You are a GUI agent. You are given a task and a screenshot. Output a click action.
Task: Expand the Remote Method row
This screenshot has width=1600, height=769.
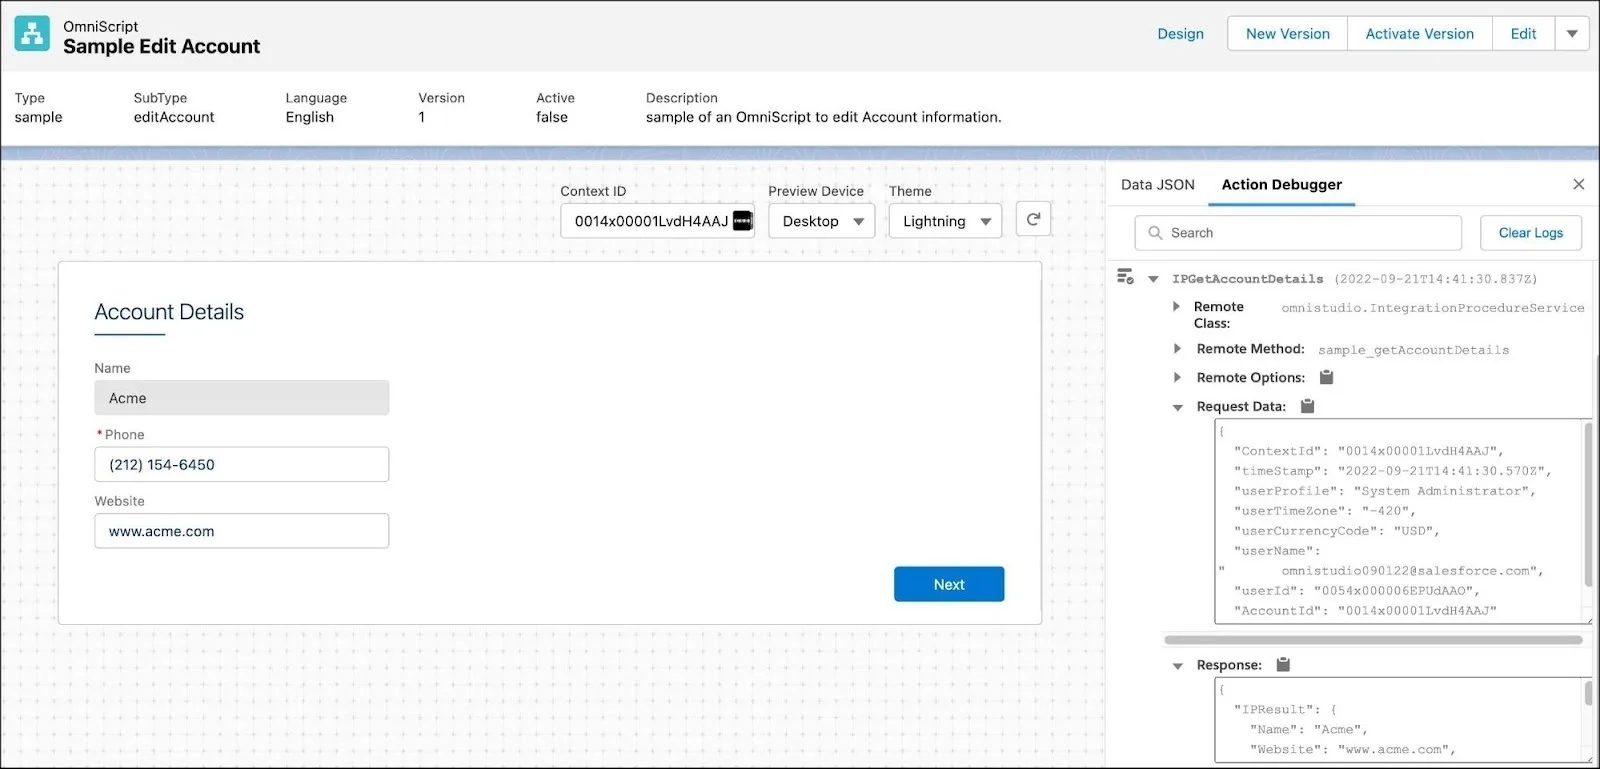coord(1177,349)
